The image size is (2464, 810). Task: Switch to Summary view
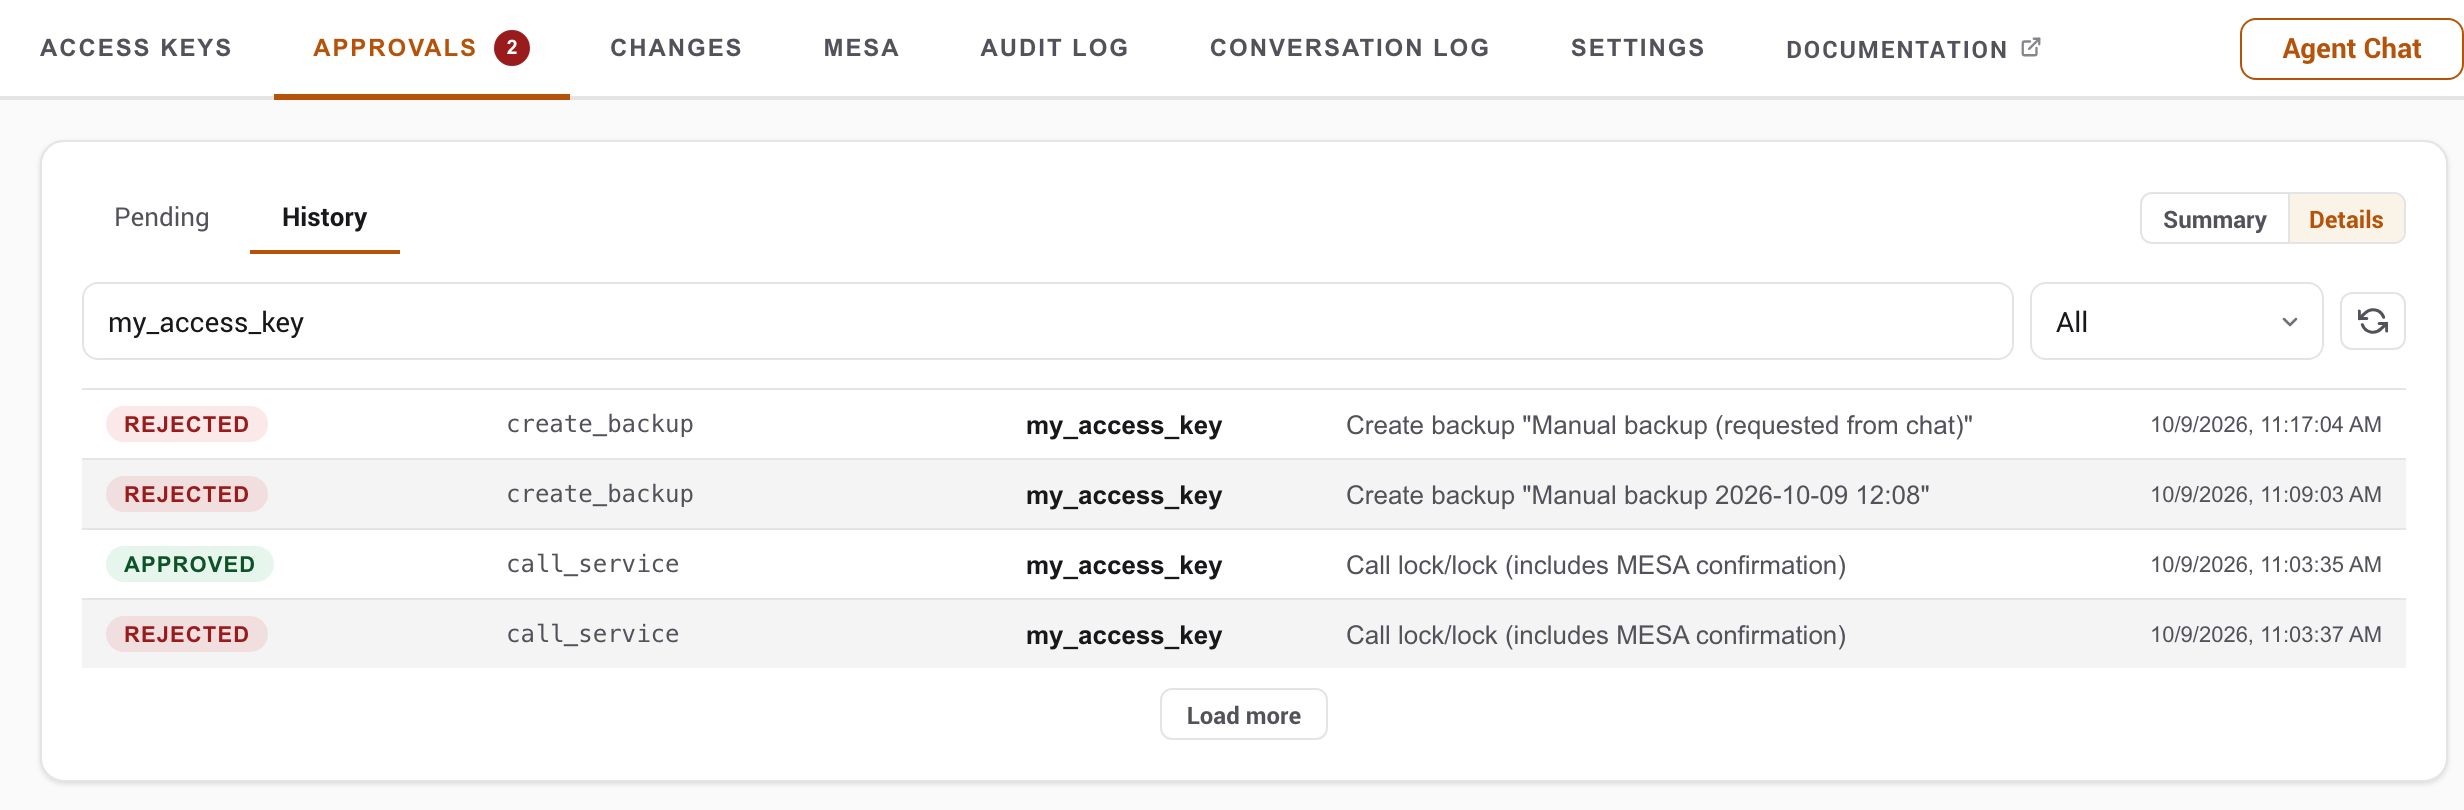(x=2214, y=219)
